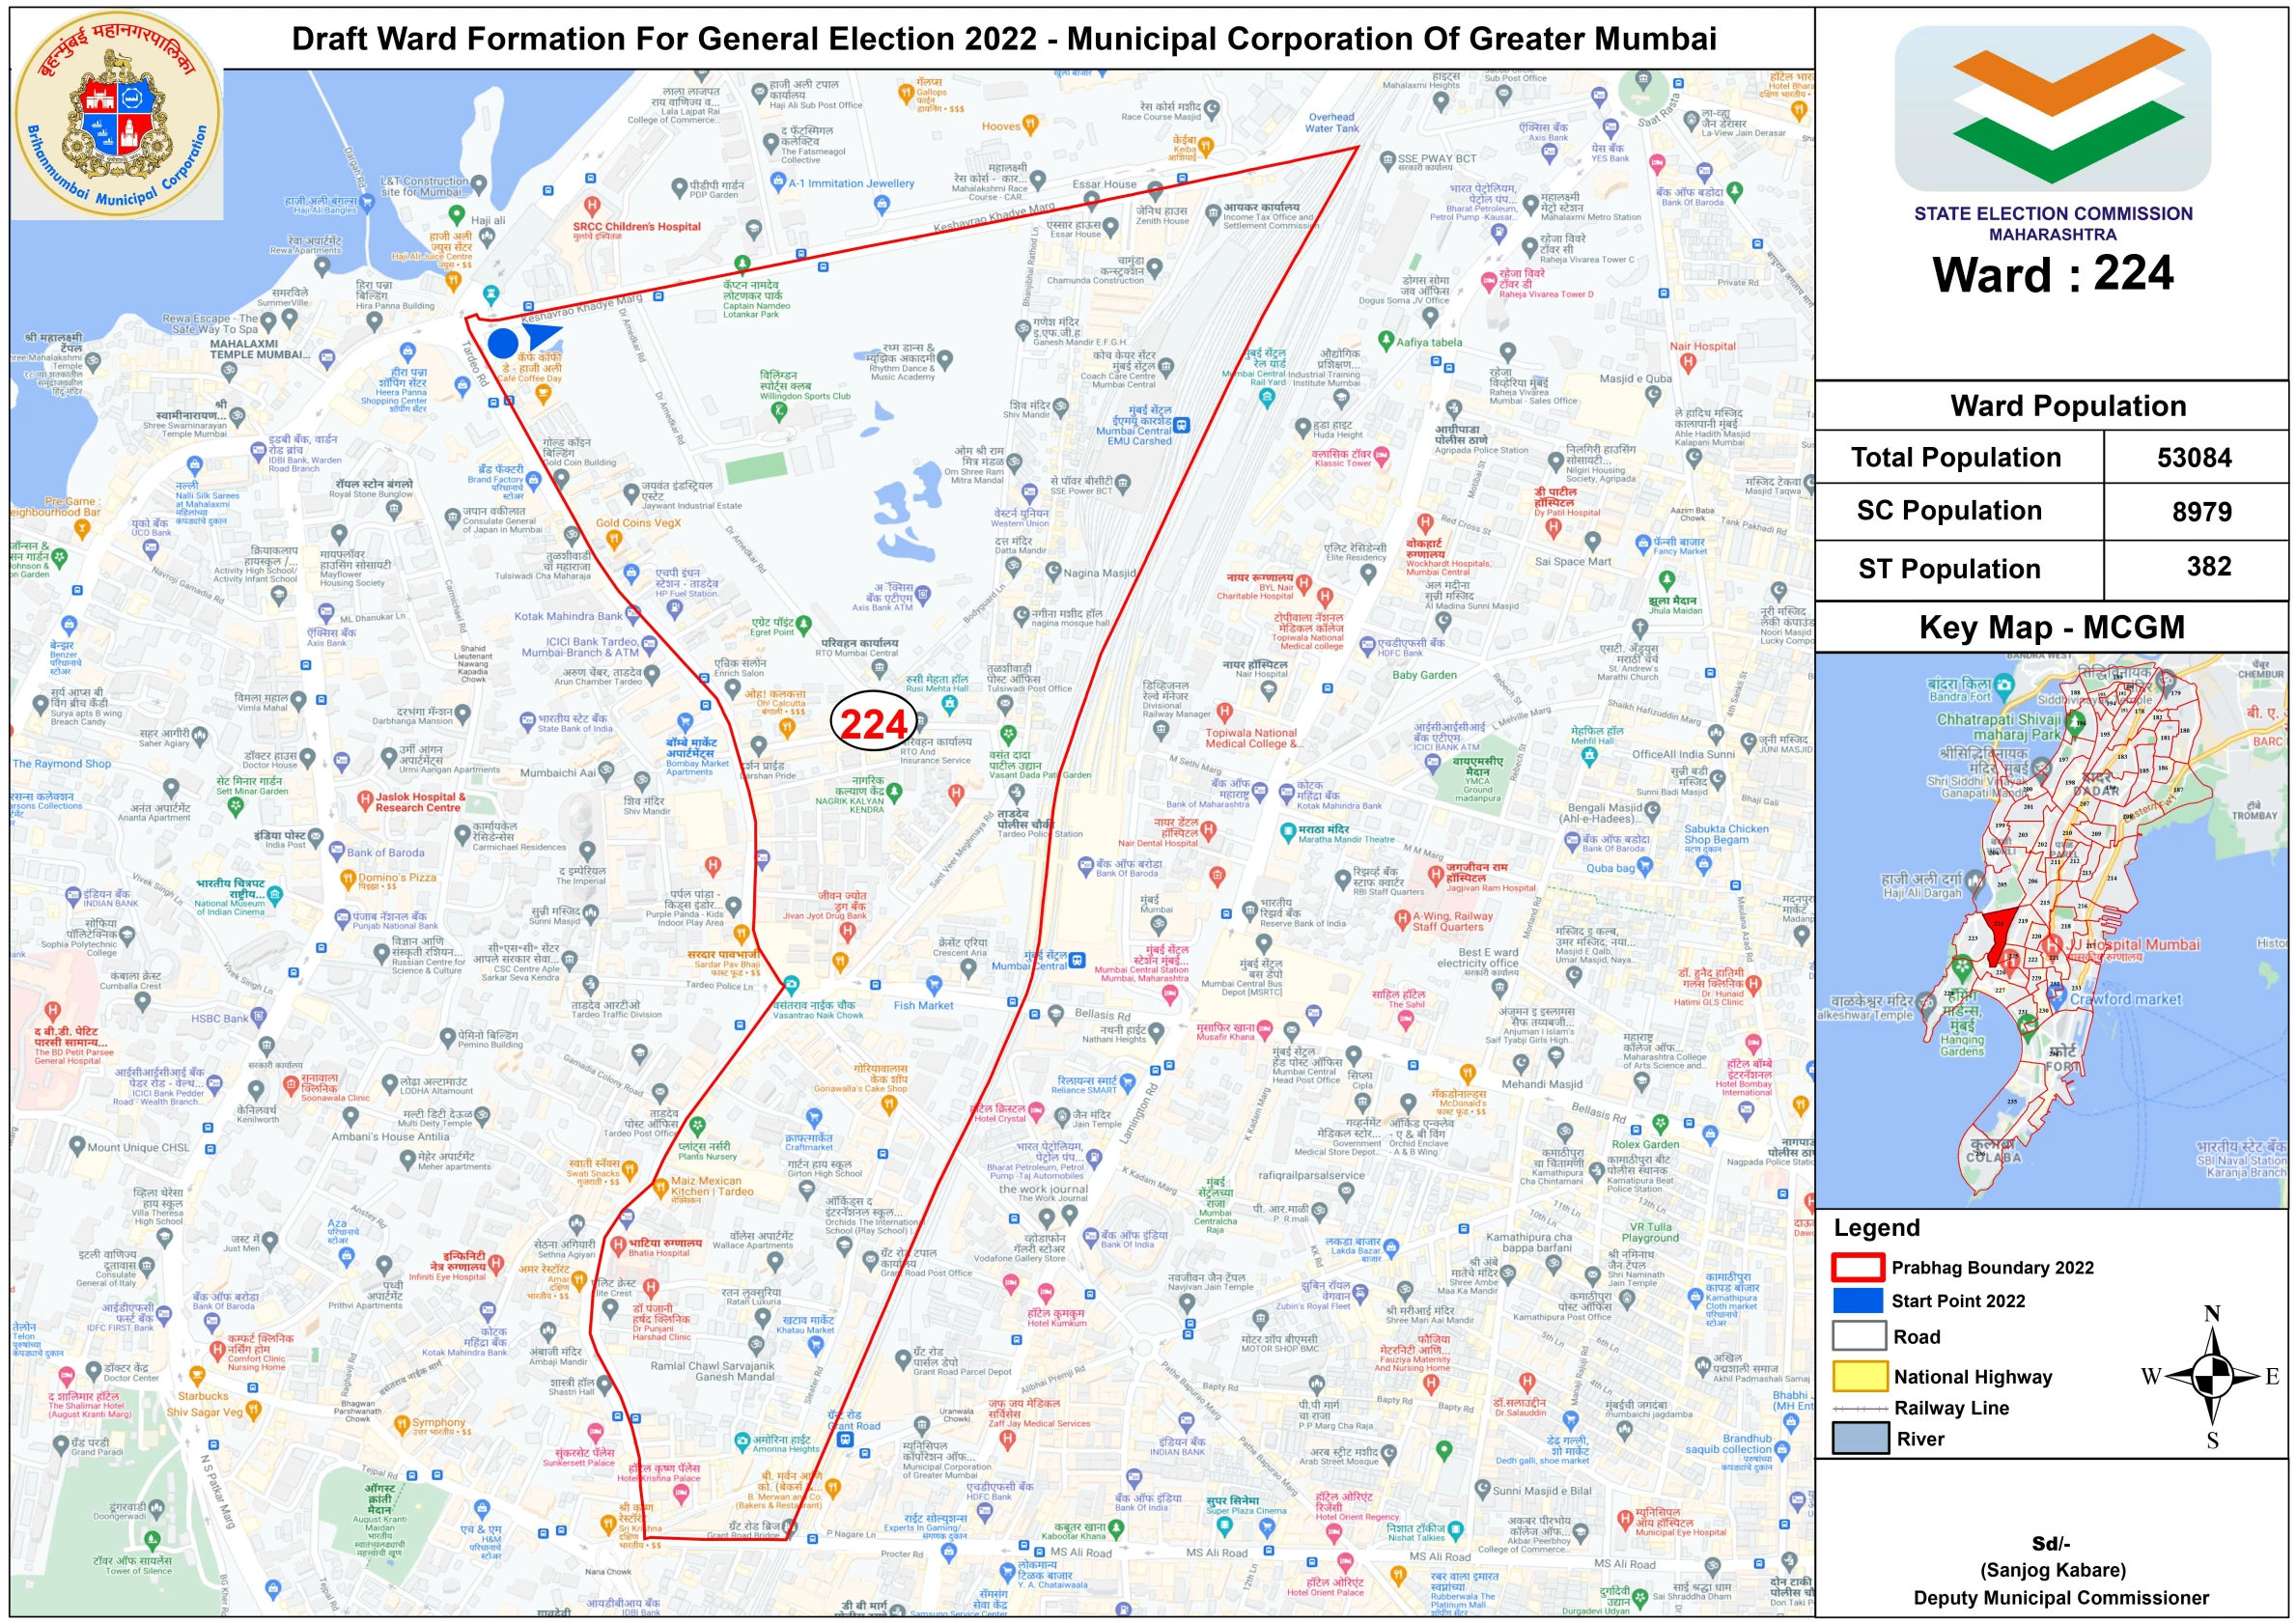Image resolution: width=2296 pixels, height=1623 pixels.
Task: Click the Key Map - MCGM heading
Action: click(x=2051, y=627)
